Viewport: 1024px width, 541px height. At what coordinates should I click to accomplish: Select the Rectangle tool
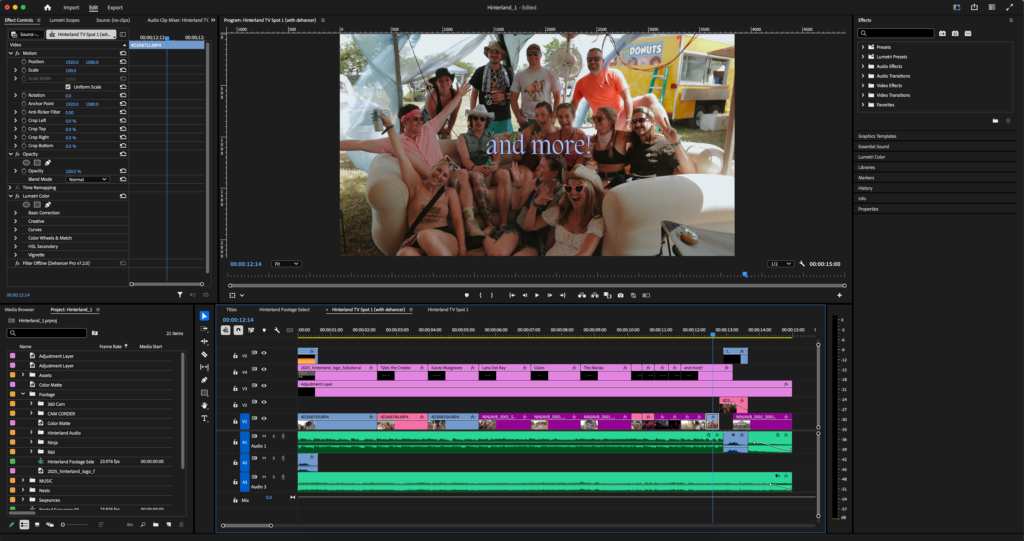point(204,393)
